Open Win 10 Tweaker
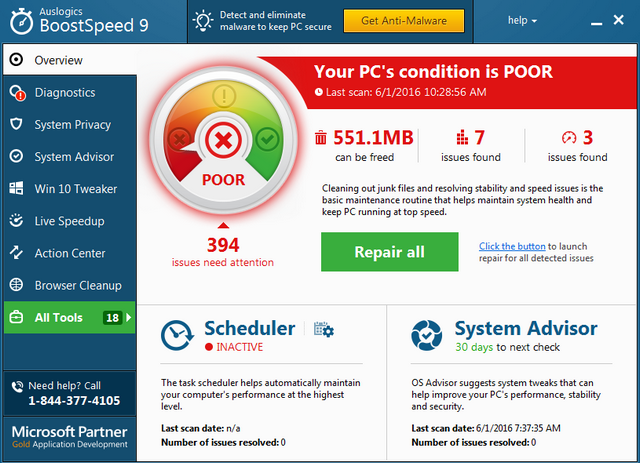This screenshot has height=463, width=640. tap(70, 189)
